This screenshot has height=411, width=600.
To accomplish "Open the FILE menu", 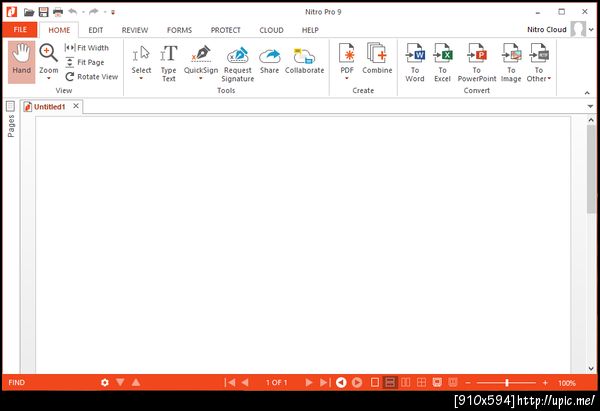I will [20, 30].
